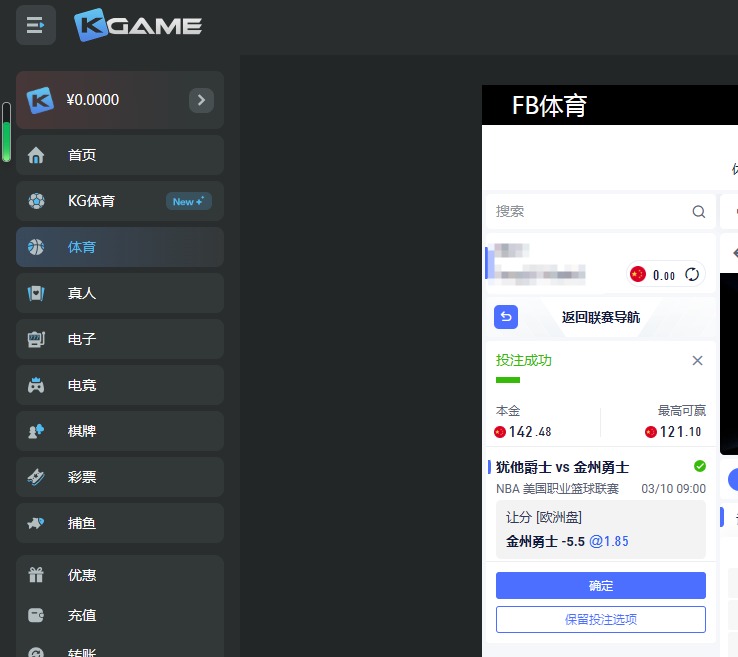The width and height of the screenshot is (738, 657).
Task: Click the match title 犹他爵士 vs 金州勇士
Action: [562, 467]
